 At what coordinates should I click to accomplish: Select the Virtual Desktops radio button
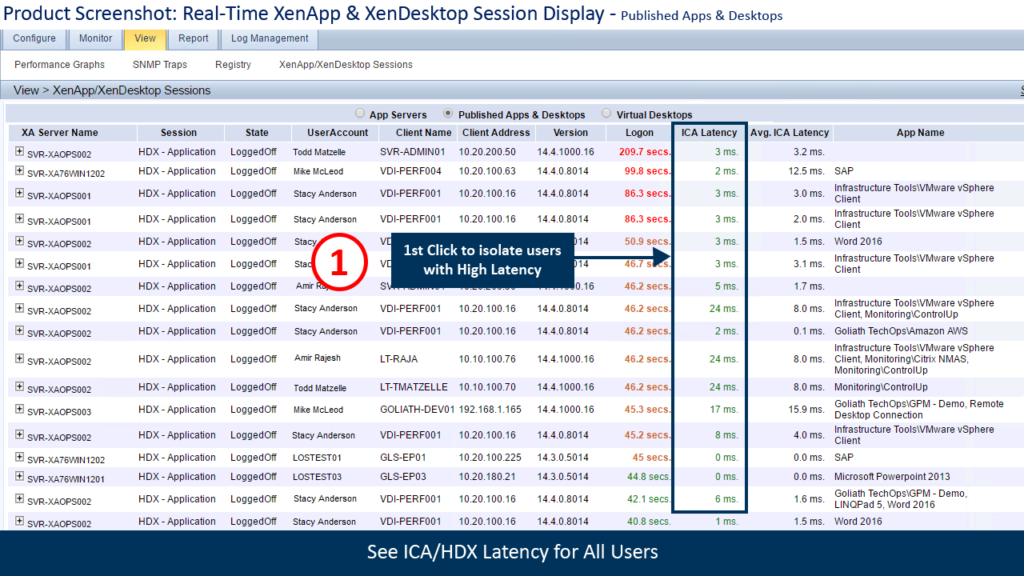pyautogui.click(x=606, y=113)
